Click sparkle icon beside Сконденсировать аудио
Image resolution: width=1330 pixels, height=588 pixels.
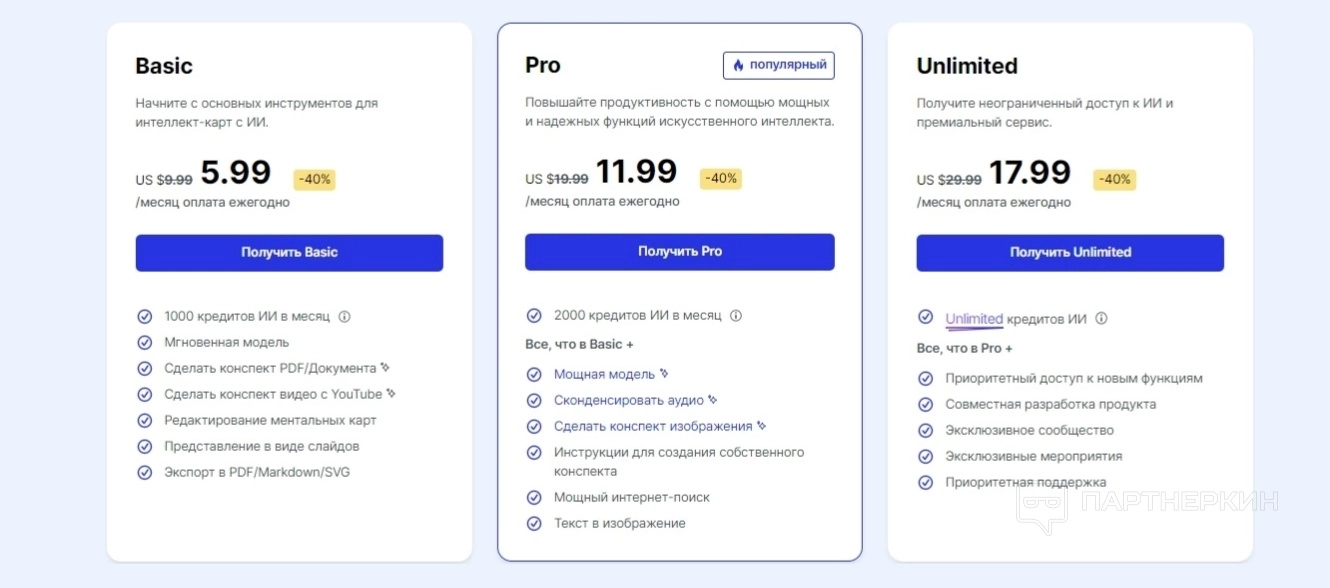(x=713, y=400)
